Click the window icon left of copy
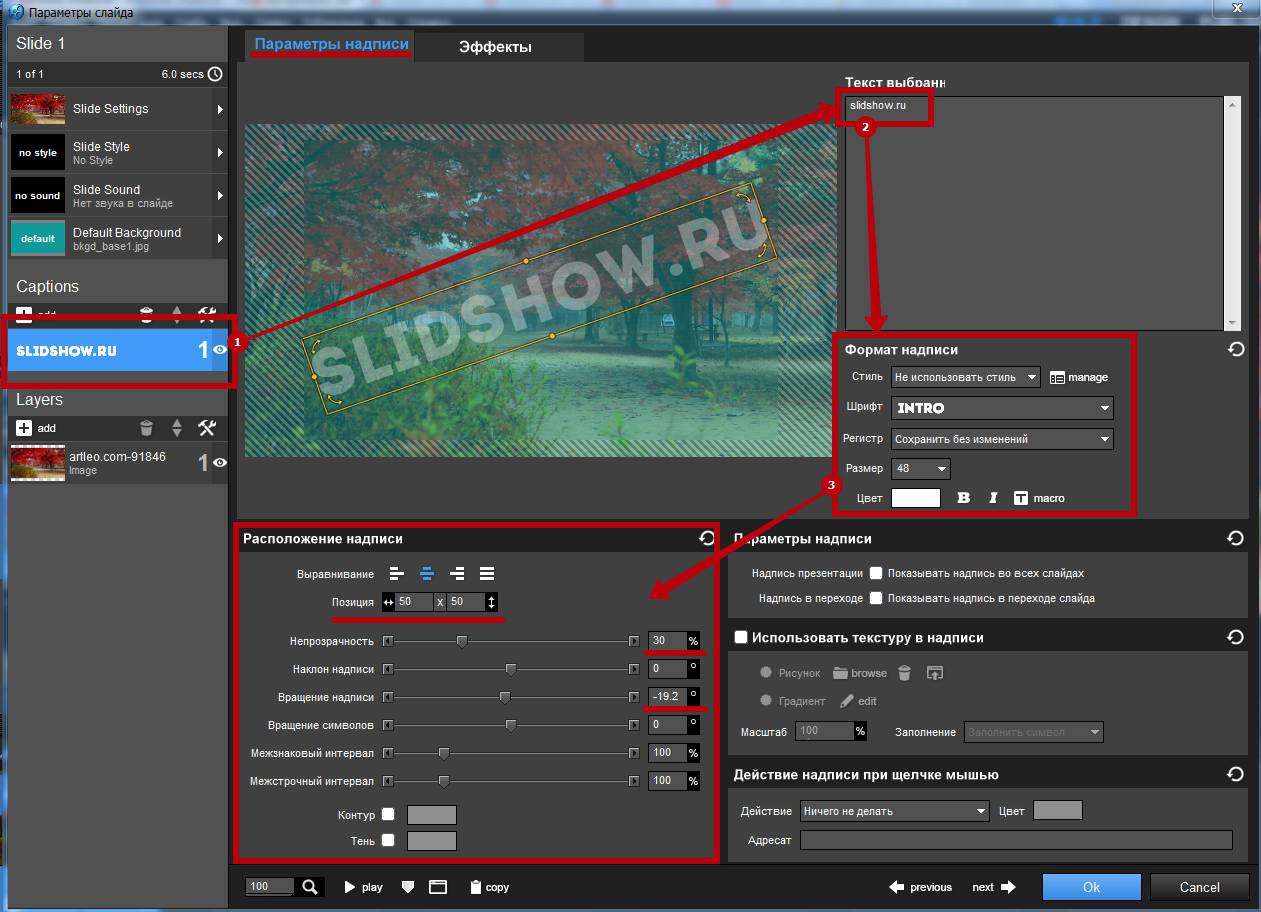Viewport: 1261px width, 912px height. [x=437, y=887]
